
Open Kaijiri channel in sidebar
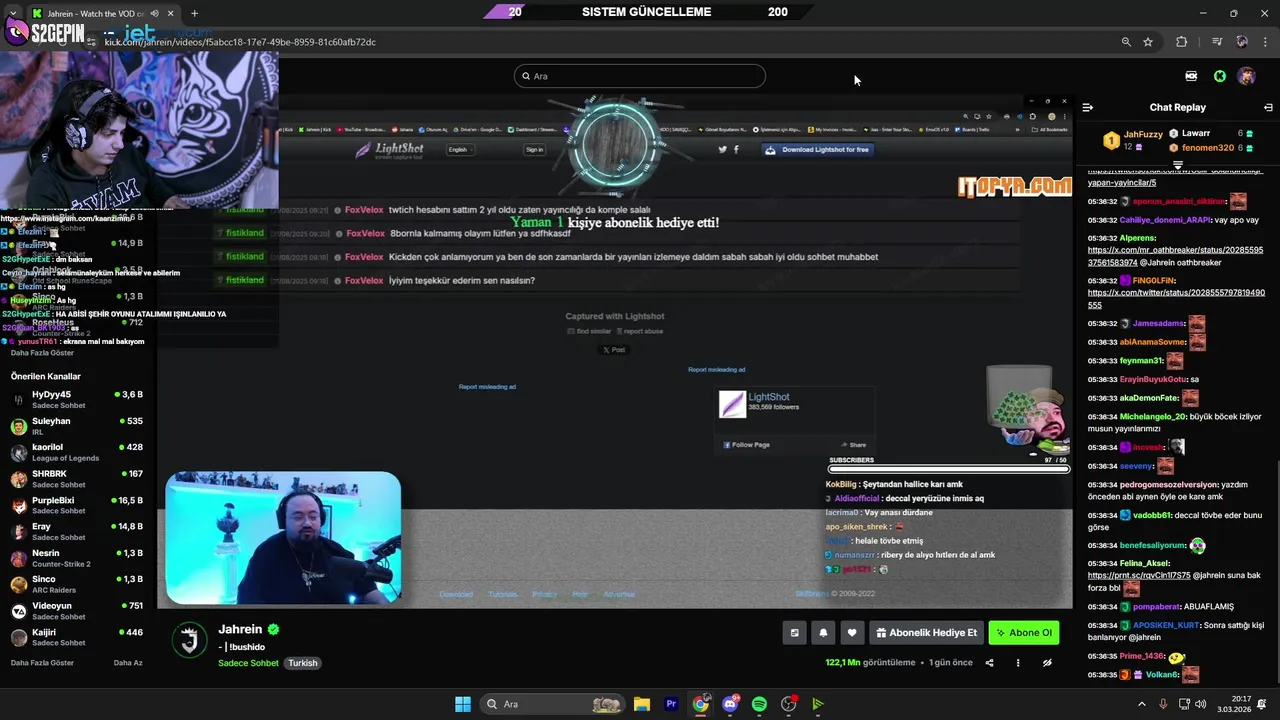tap(78, 637)
